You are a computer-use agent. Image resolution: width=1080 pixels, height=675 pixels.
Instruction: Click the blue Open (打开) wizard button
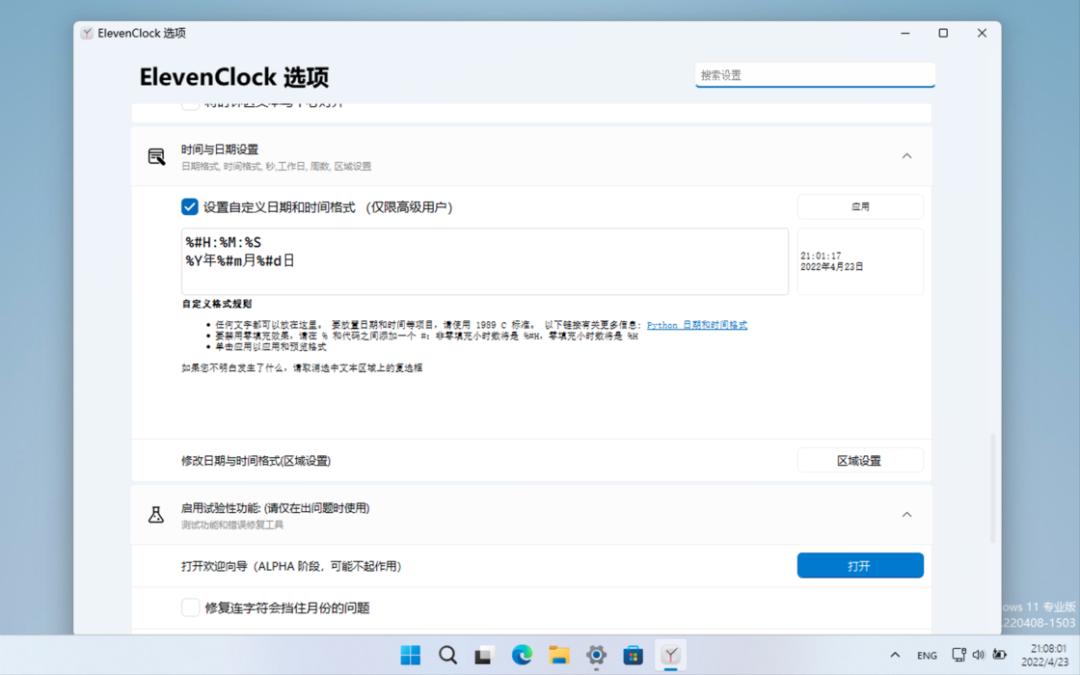(x=860, y=565)
